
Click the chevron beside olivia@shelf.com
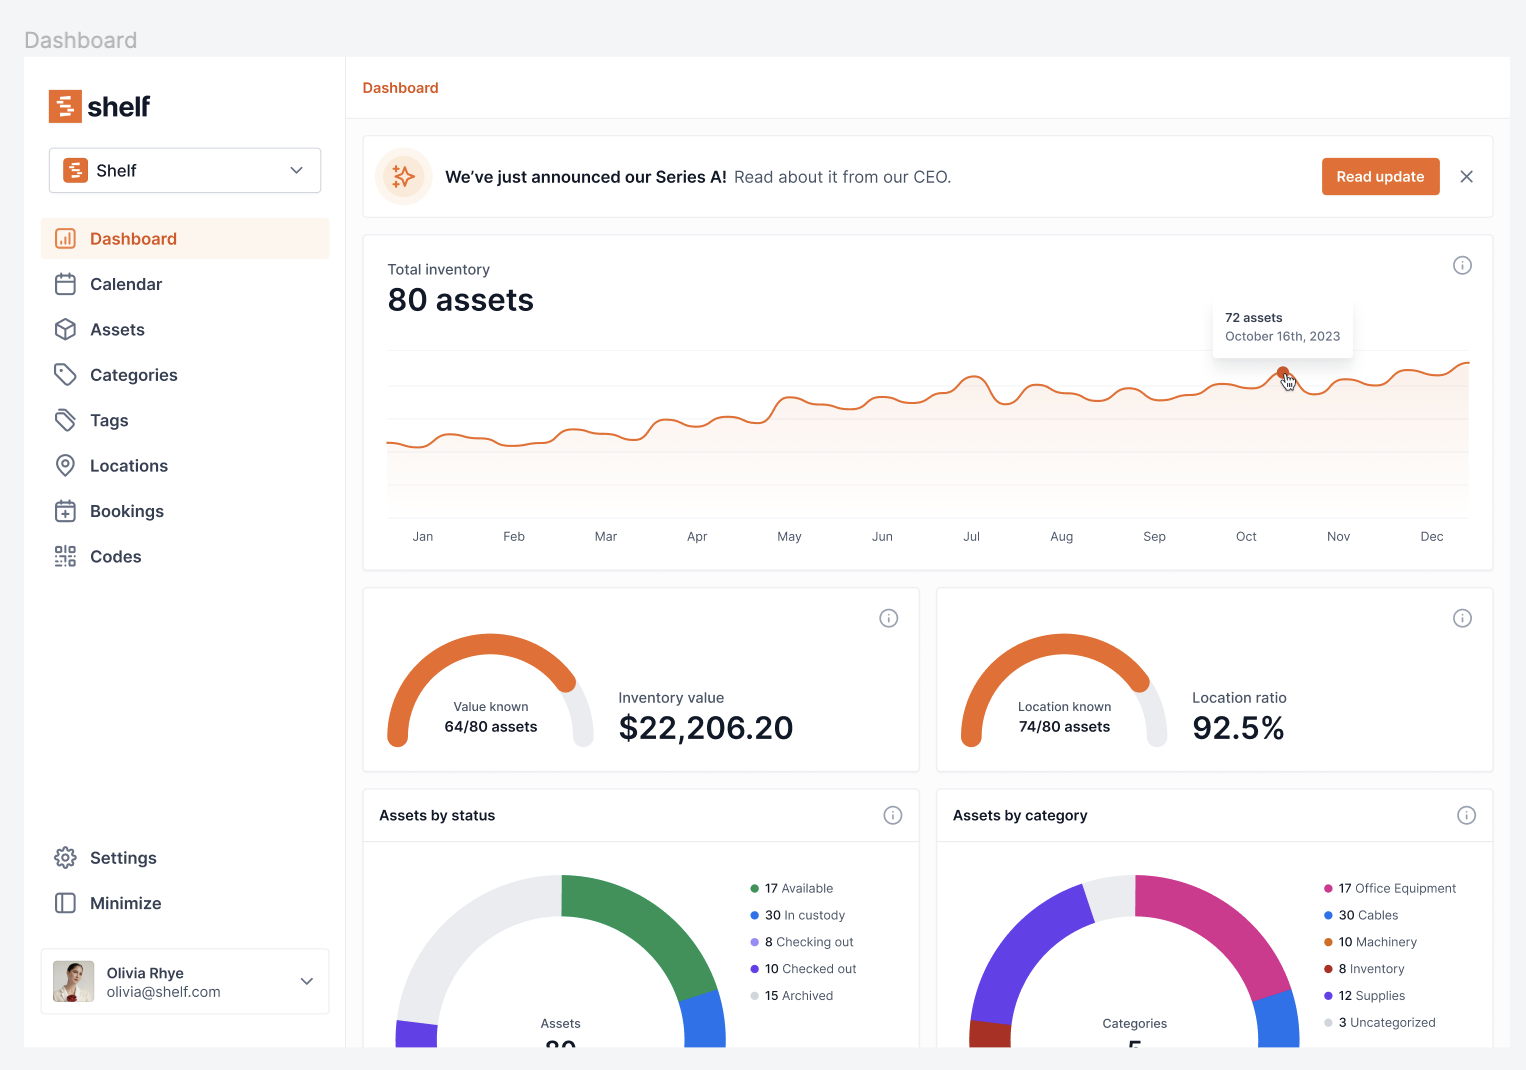pos(307,982)
